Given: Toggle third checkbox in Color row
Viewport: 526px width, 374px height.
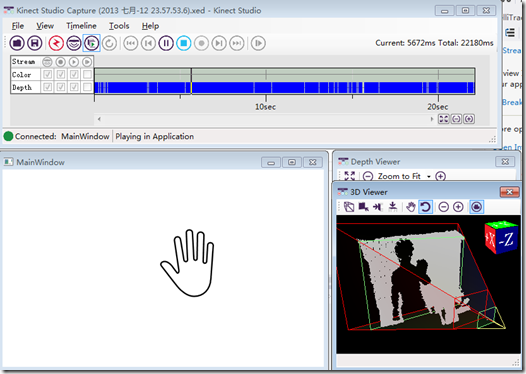Looking at the screenshot, I should click(74, 74).
